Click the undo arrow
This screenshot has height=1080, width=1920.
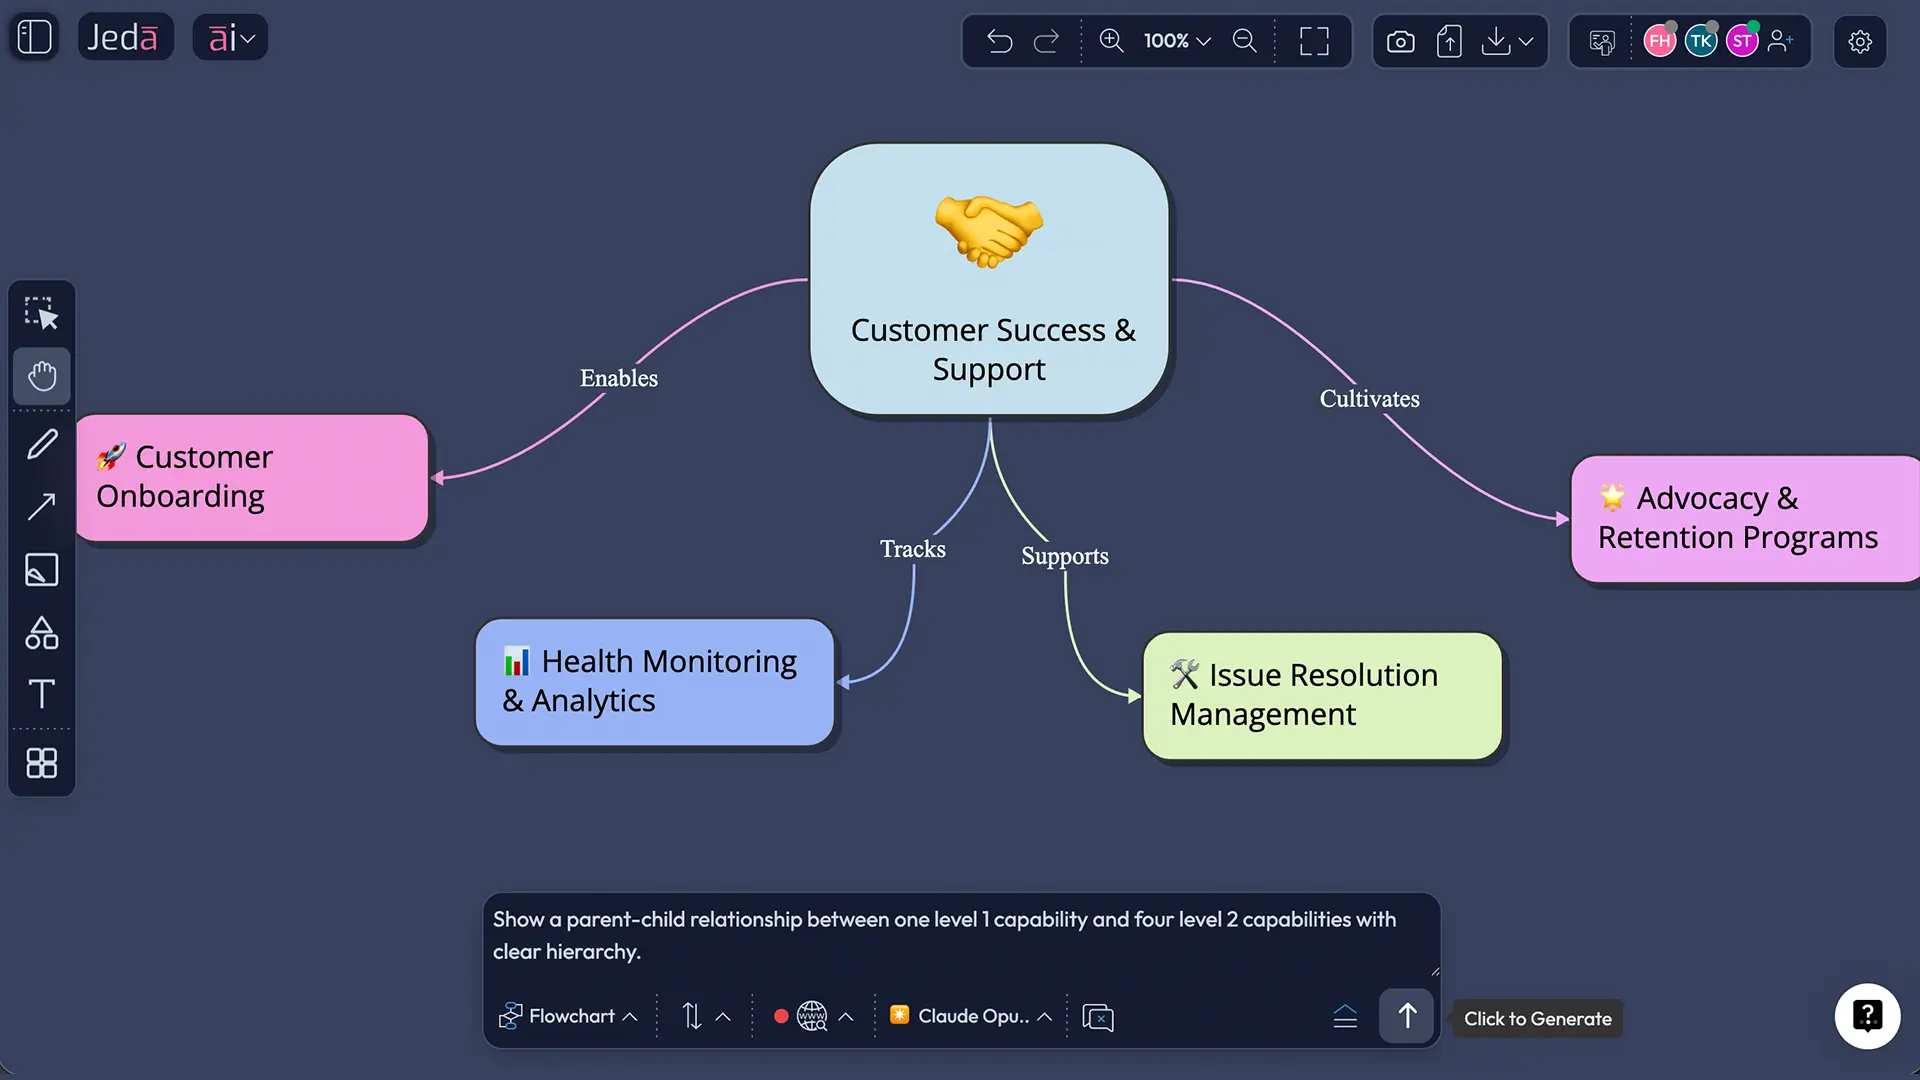click(x=999, y=41)
